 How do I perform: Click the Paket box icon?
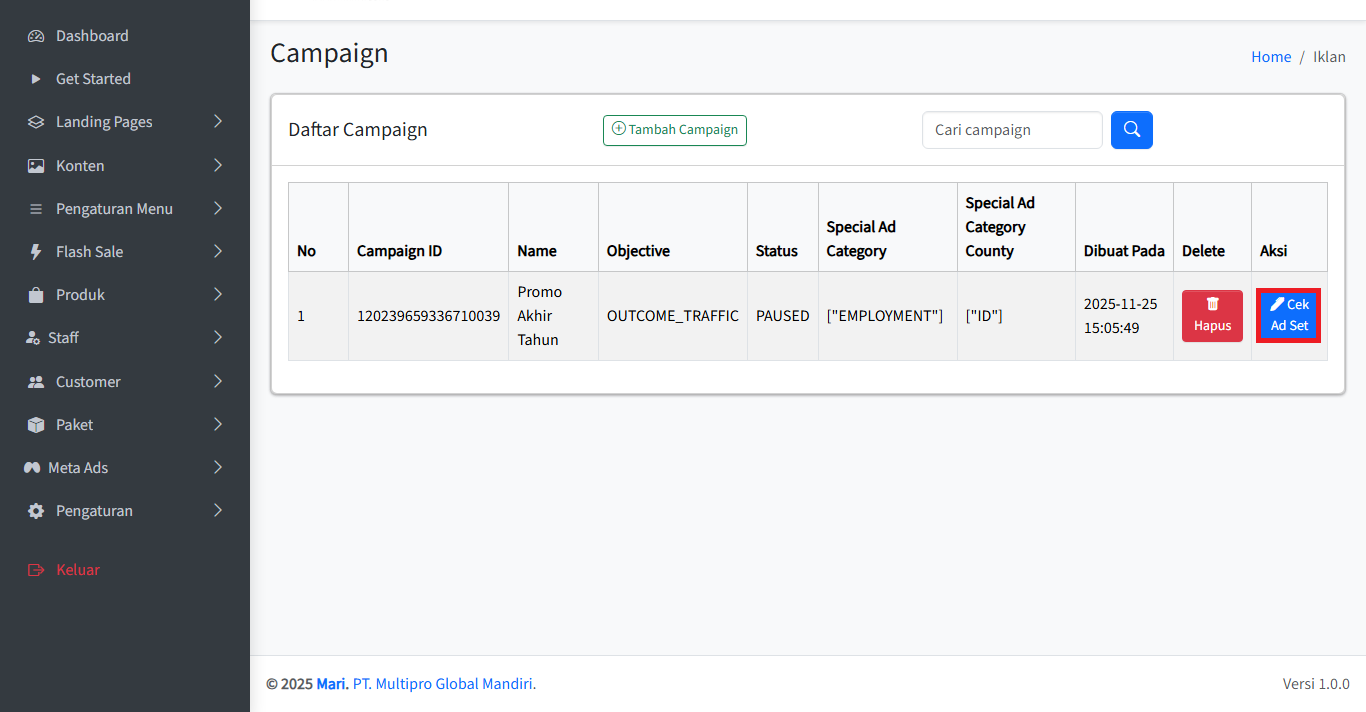pyautogui.click(x=36, y=425)
